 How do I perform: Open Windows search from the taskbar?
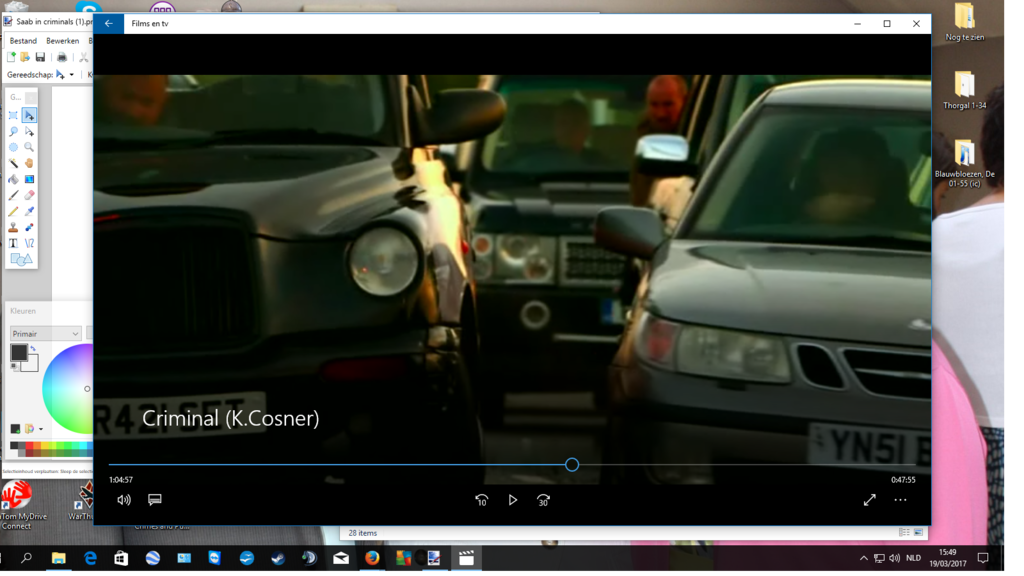pyautogui.click(x=27, y=558)
